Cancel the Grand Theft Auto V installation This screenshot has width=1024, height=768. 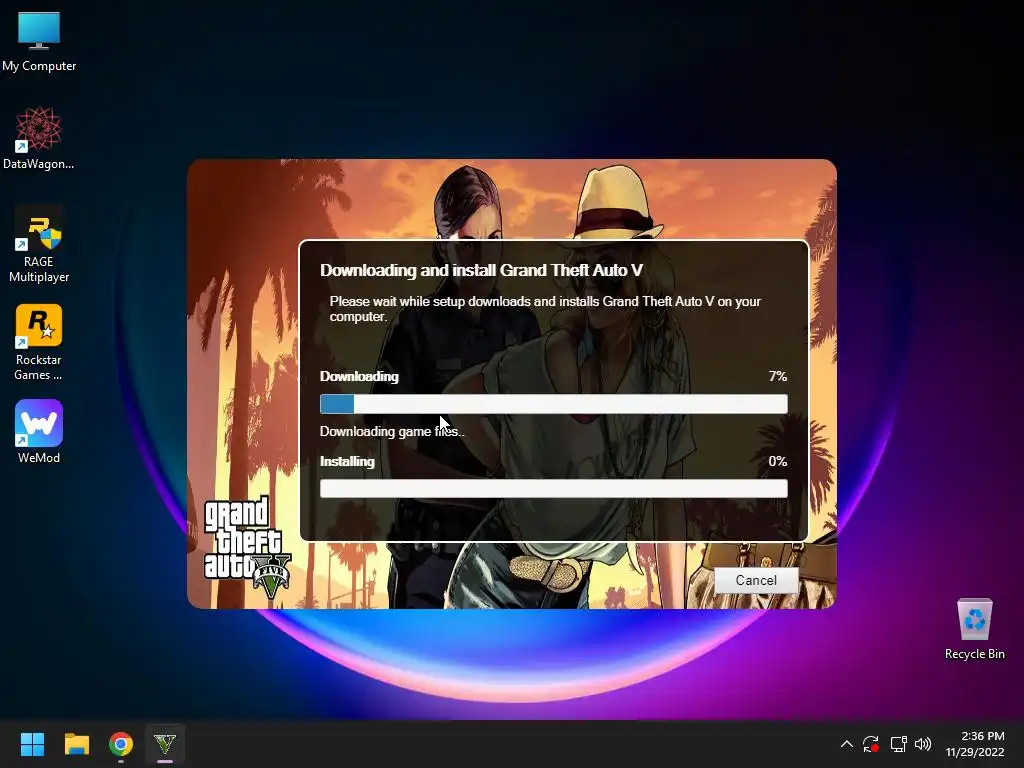[x=756, y=580]
